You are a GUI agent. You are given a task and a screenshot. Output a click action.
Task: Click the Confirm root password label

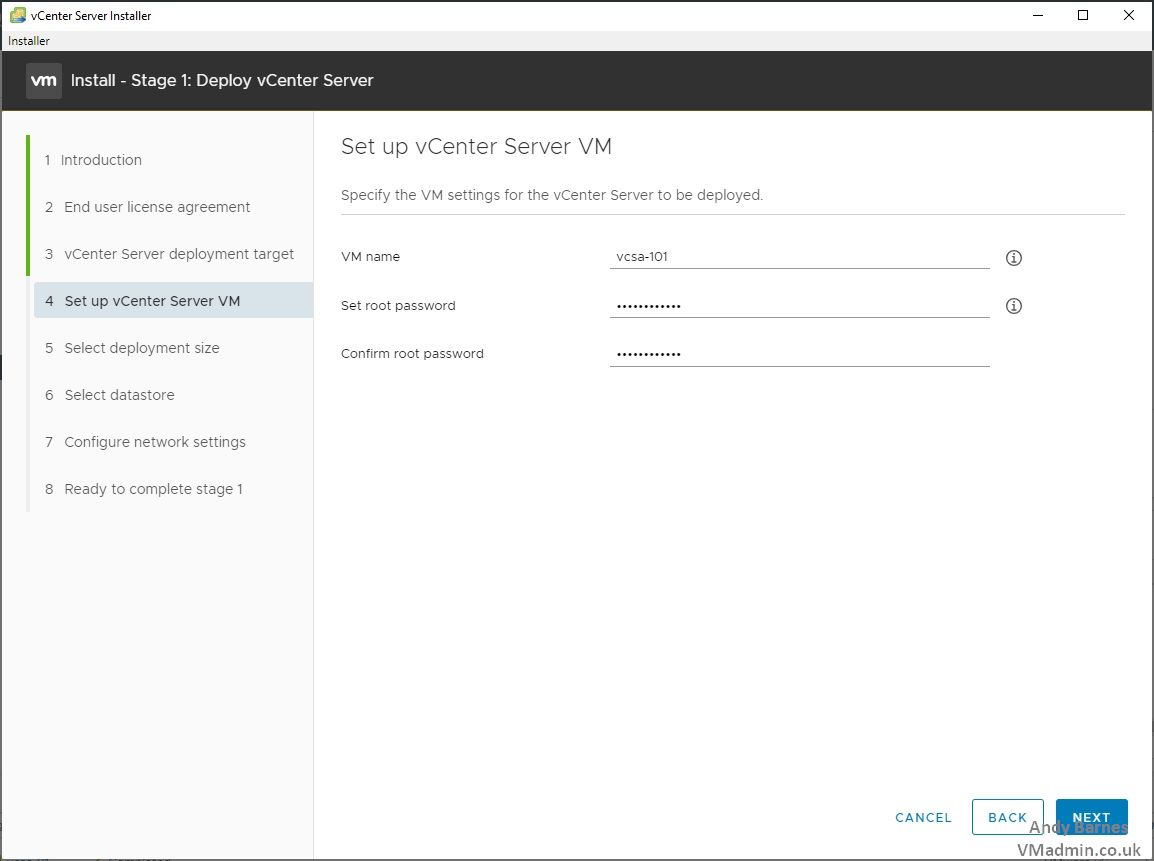click(412, 354)
